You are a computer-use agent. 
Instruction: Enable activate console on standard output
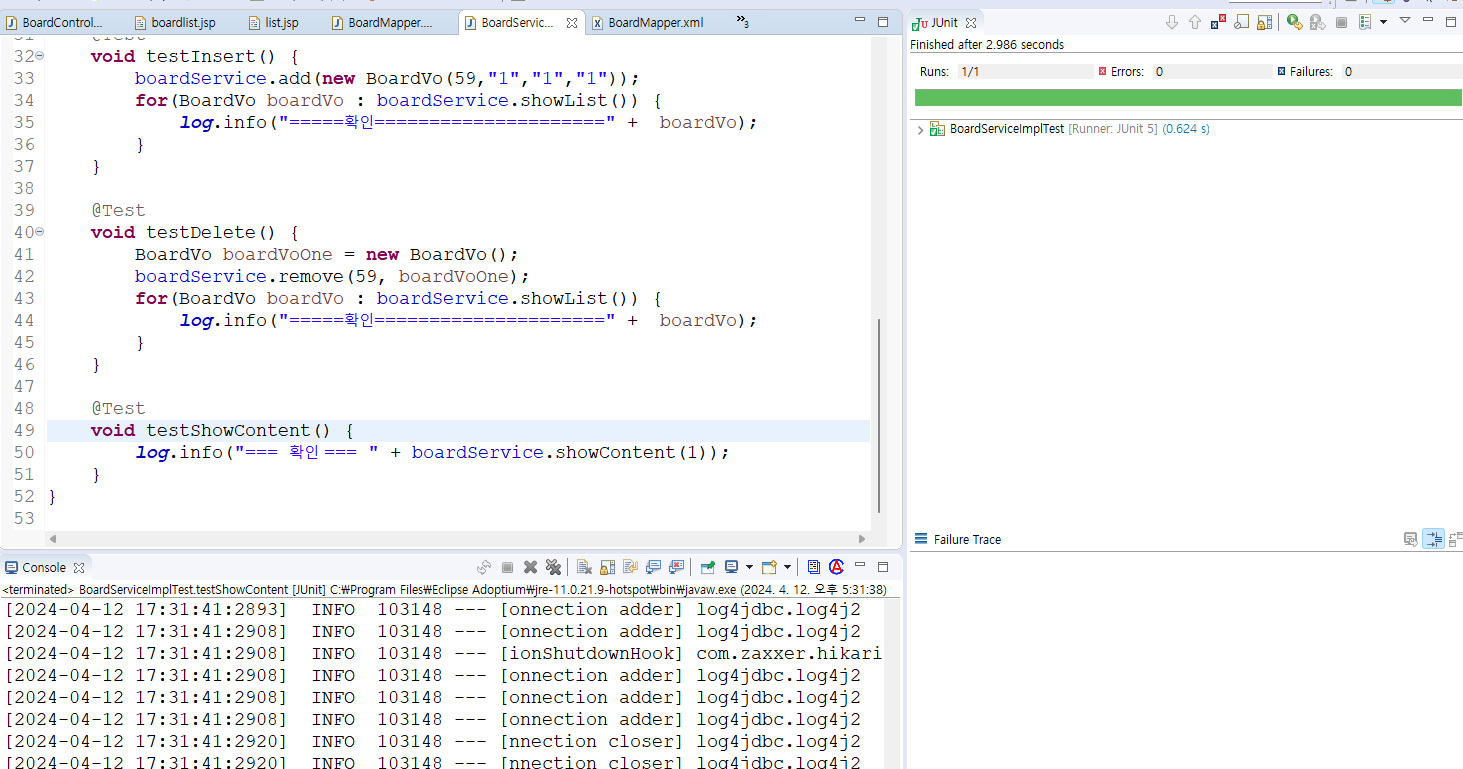tap(654, 566)
